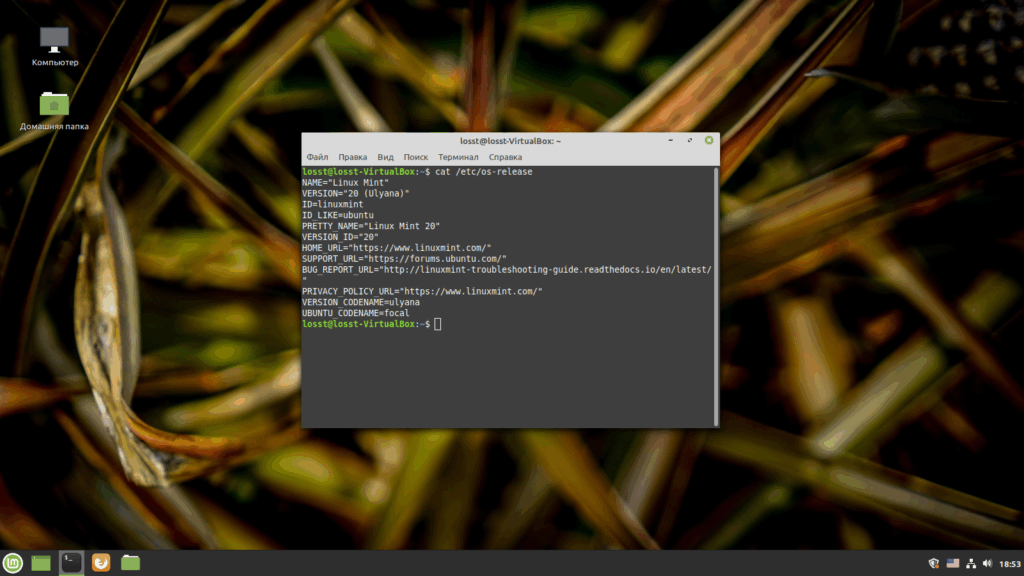
Task: Click the terminal cursor at the last prompt
Action: pyautogui.click(x=438, y=324)
